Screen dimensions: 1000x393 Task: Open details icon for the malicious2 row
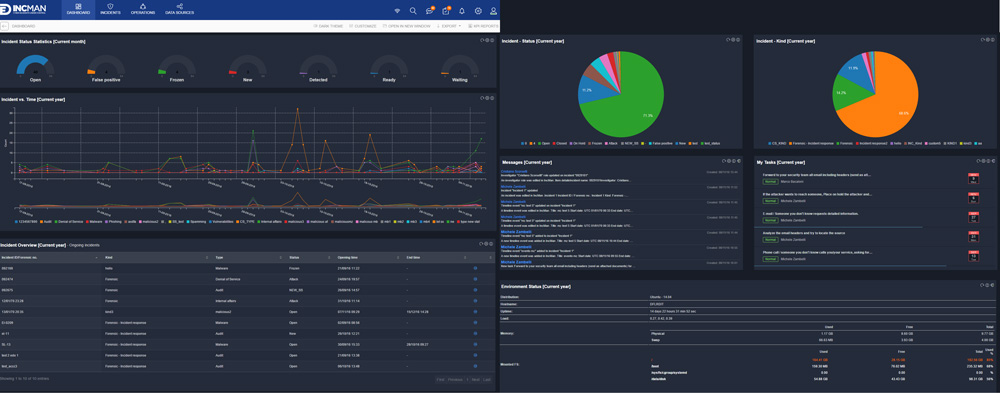(475, 311)
